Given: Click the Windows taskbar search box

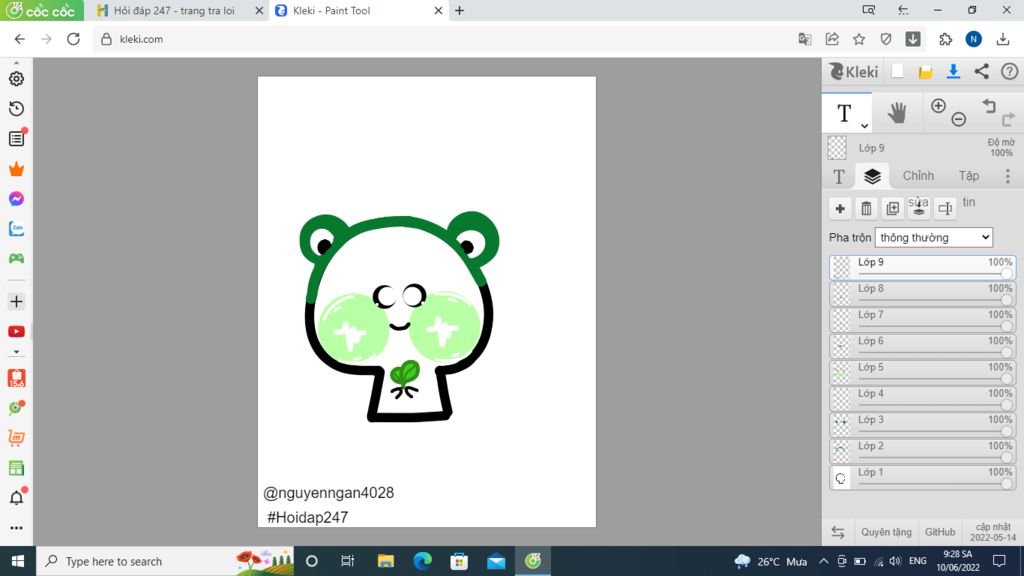Looking at the screenshot, I should 166,561.
